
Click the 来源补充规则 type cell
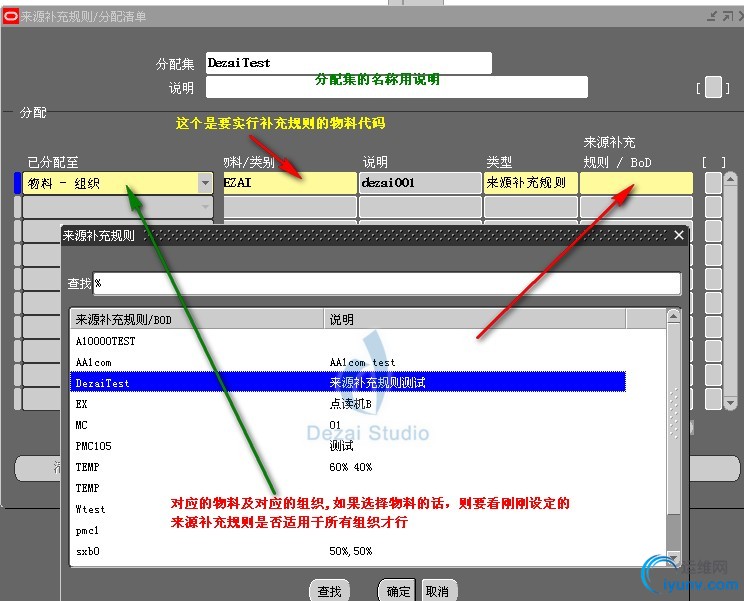tap(530, 183)
